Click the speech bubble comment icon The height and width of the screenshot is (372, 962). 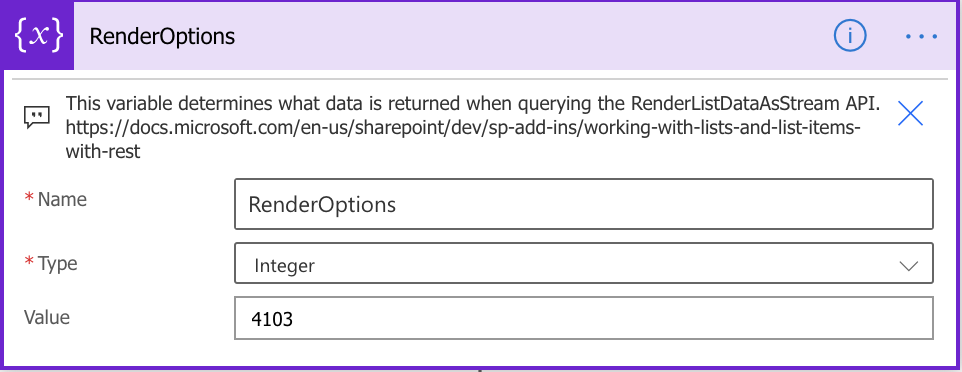[x=37, y=116]
